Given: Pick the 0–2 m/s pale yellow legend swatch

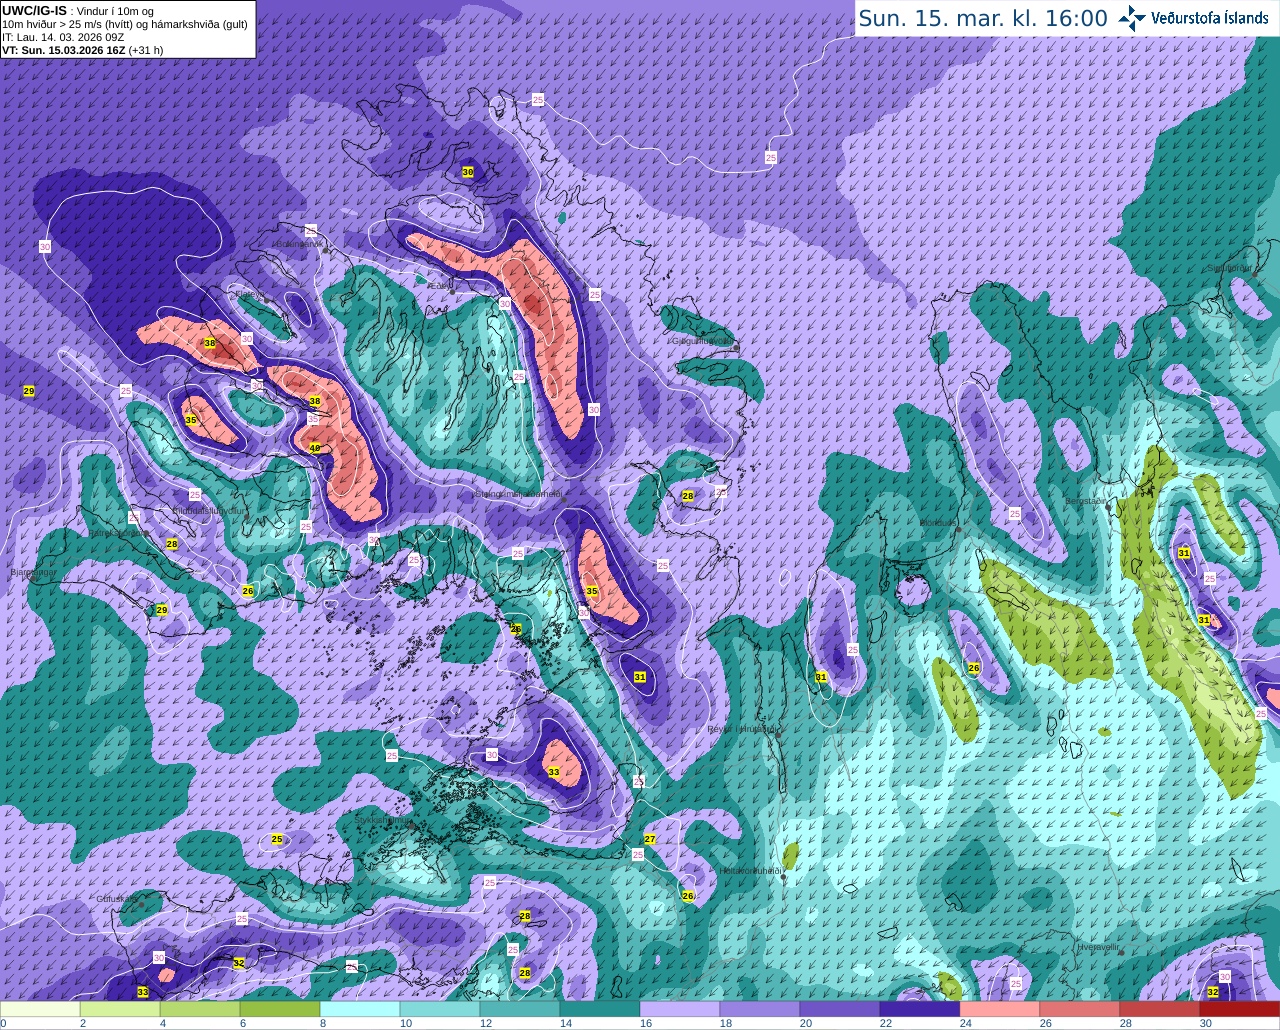Looking at the screenshot, I should tap(40, 1009).
